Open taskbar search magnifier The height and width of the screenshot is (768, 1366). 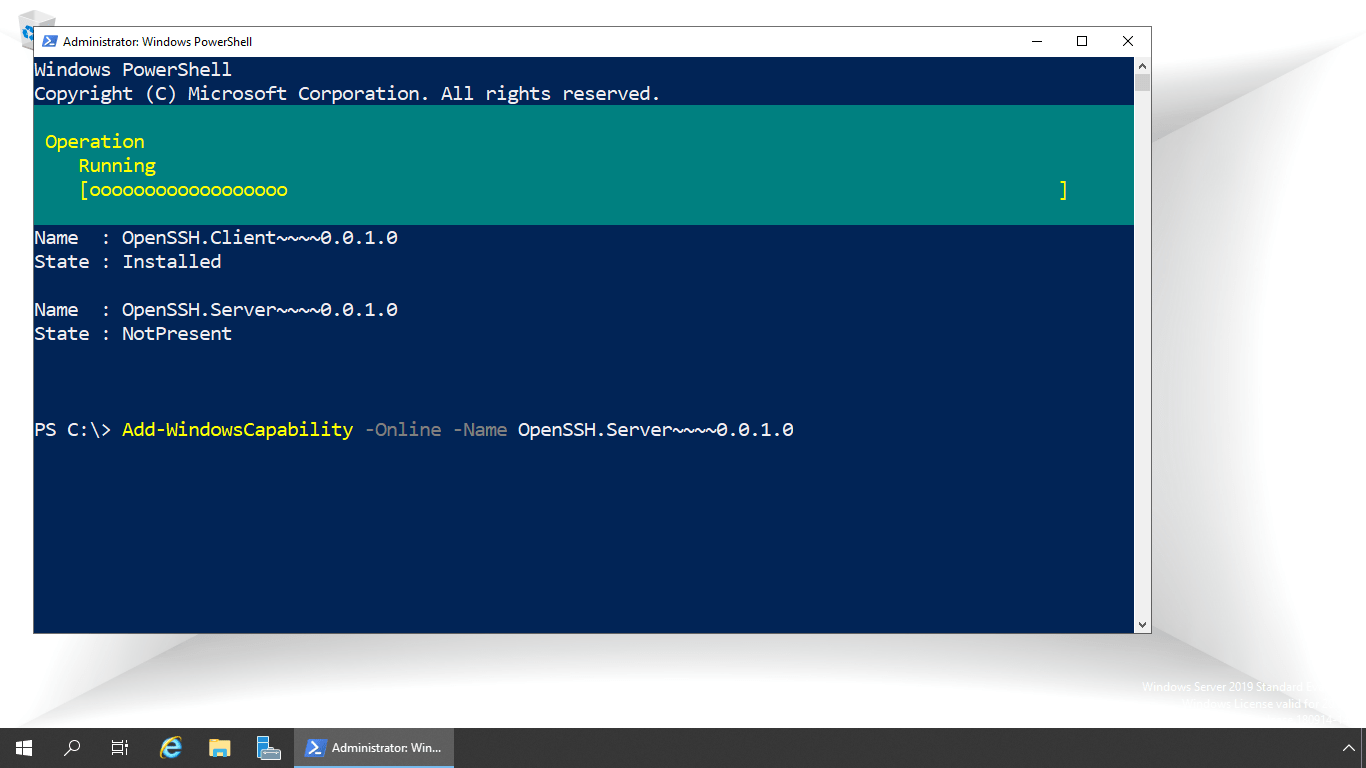click(x=72, y=748)
